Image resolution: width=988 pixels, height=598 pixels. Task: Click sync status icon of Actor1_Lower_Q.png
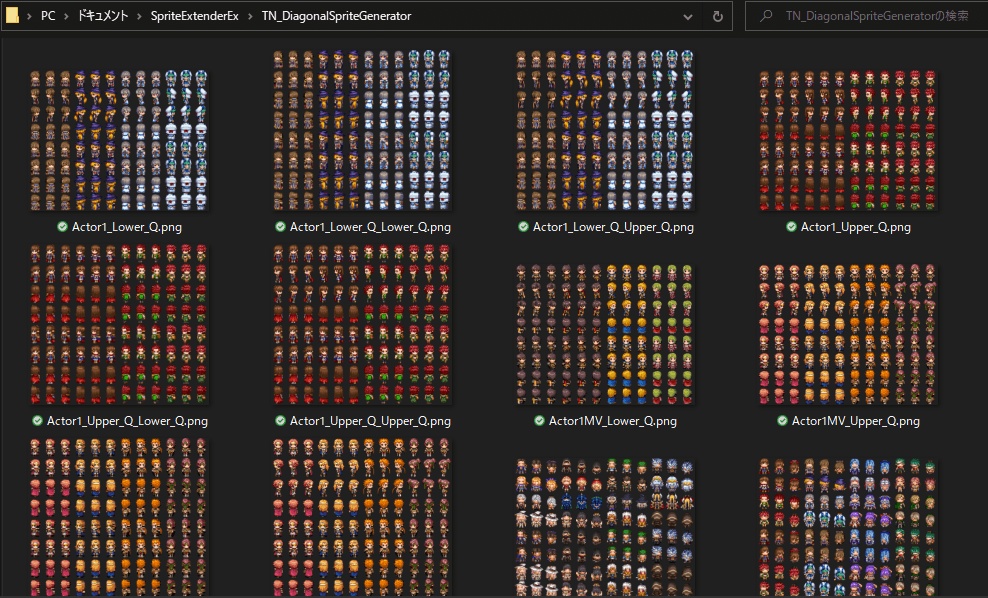tap(62, 227)
